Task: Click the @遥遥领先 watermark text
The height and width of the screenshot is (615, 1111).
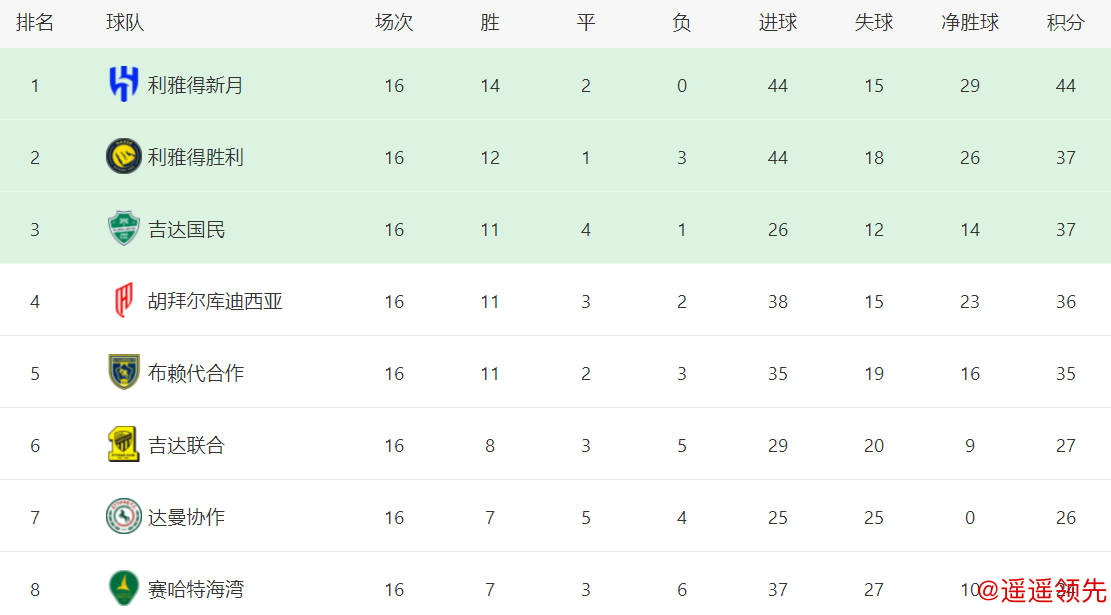Action: (x=1041, y=591)
